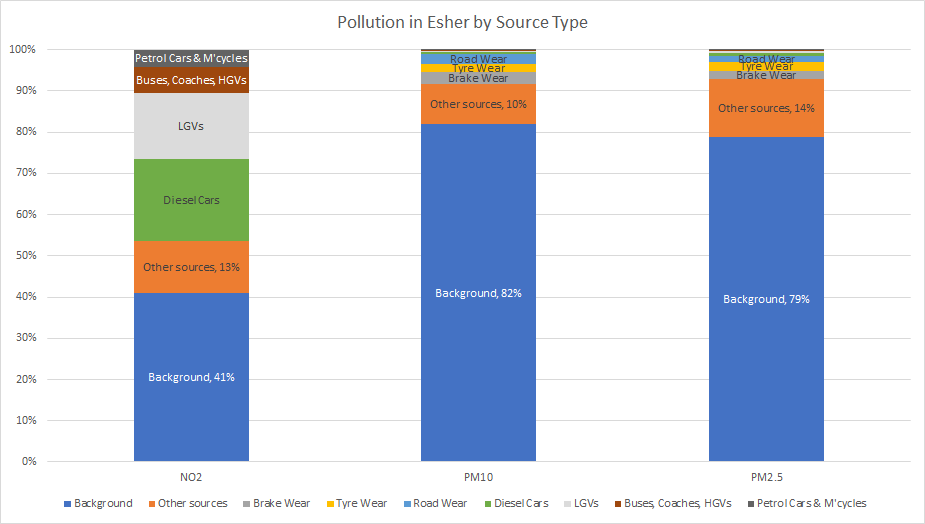The height and width of the screenshot is (524, 925).
Task: Click the Other sources legend entry
Action: [192, 503]
